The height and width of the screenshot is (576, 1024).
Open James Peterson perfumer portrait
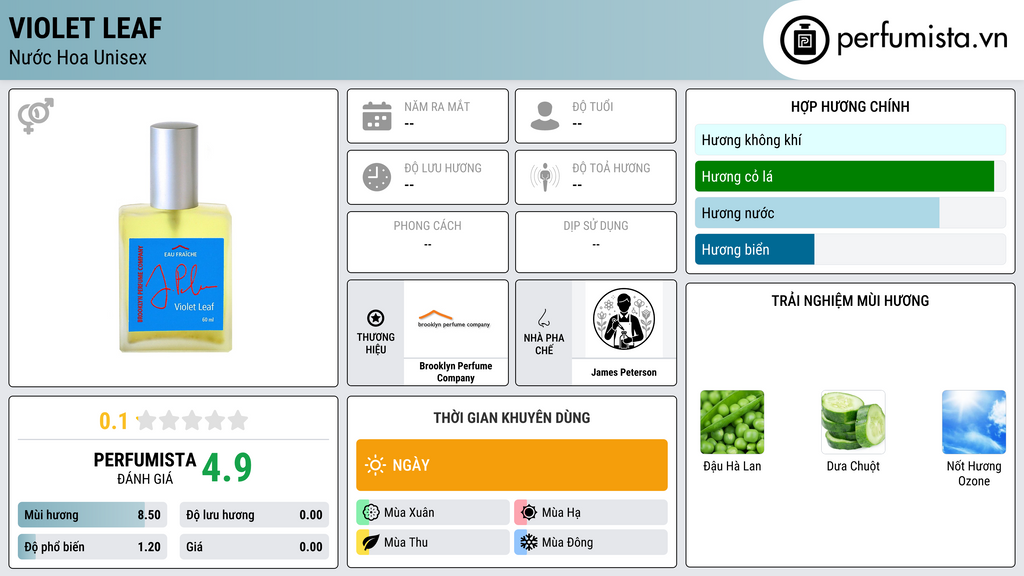point(624,319)
